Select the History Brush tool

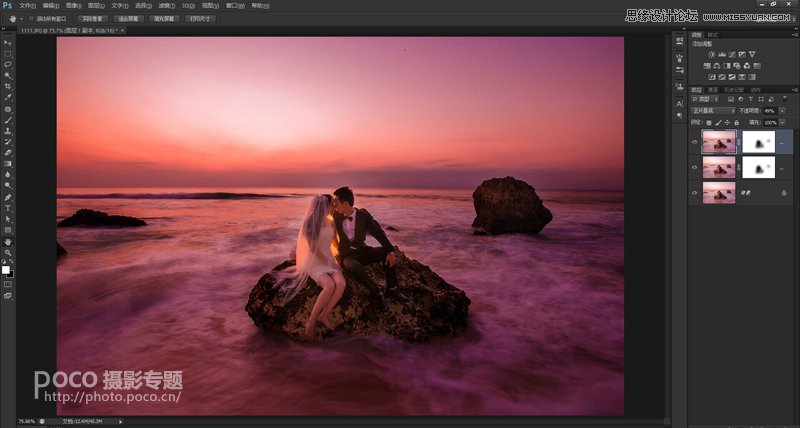[8, 142]
